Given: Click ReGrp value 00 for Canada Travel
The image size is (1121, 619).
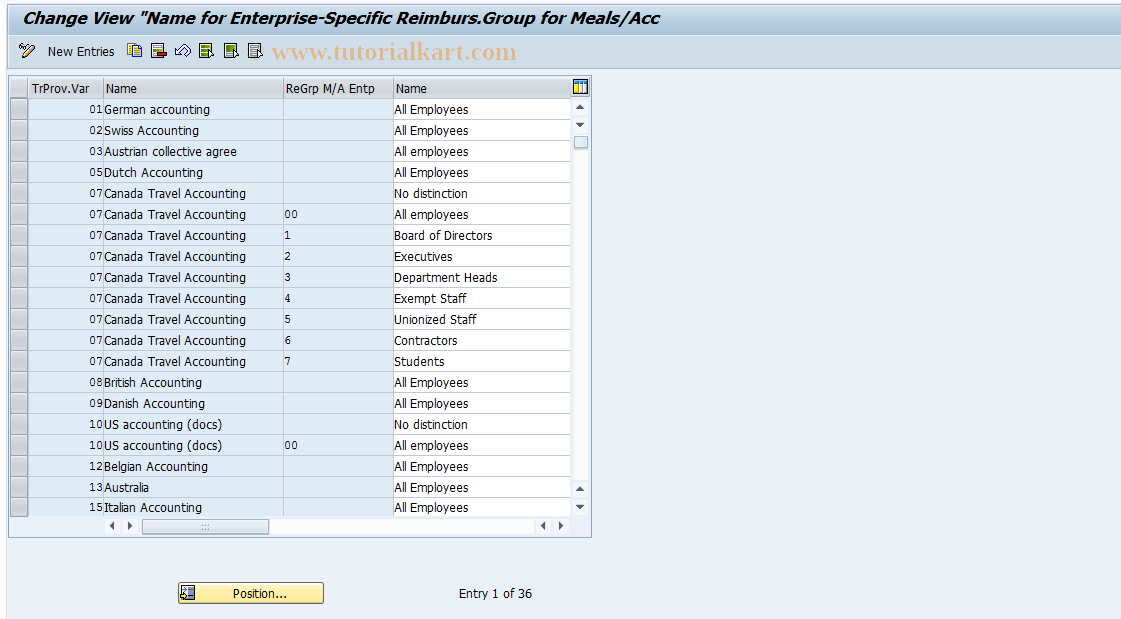Looking at the screenshot, I should tap(338, 214).
